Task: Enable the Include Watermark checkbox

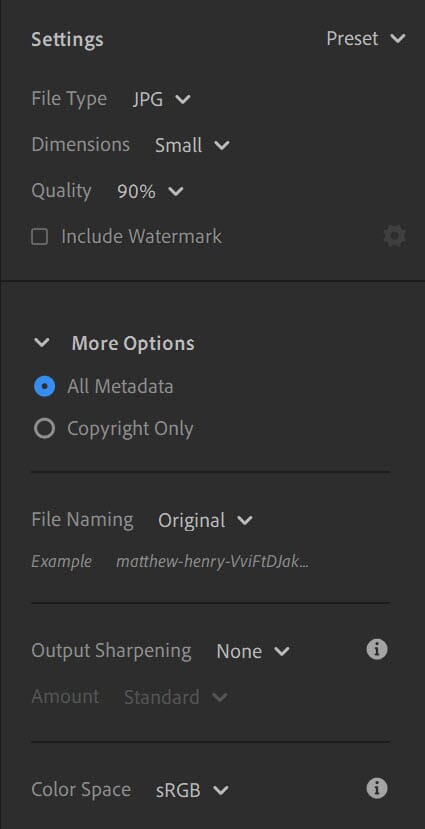Action: coord(40,237)
